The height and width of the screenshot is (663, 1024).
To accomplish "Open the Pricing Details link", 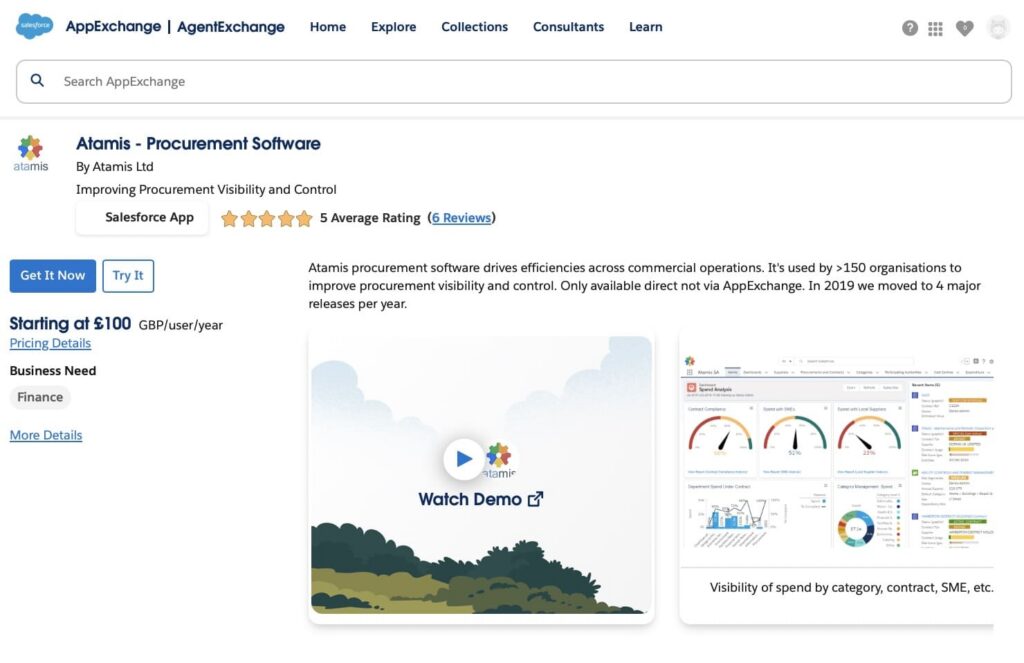I will 50,343.
